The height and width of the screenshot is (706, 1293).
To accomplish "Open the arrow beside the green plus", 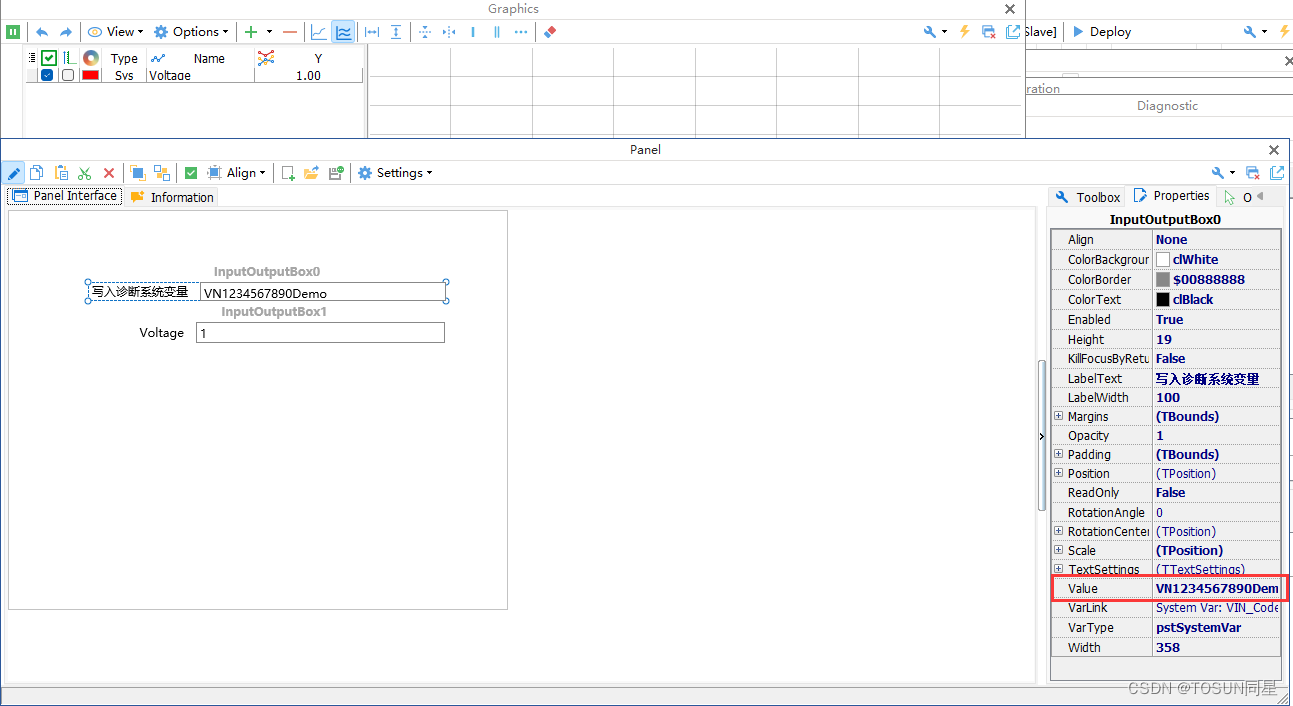I will (x=269, y=32).
